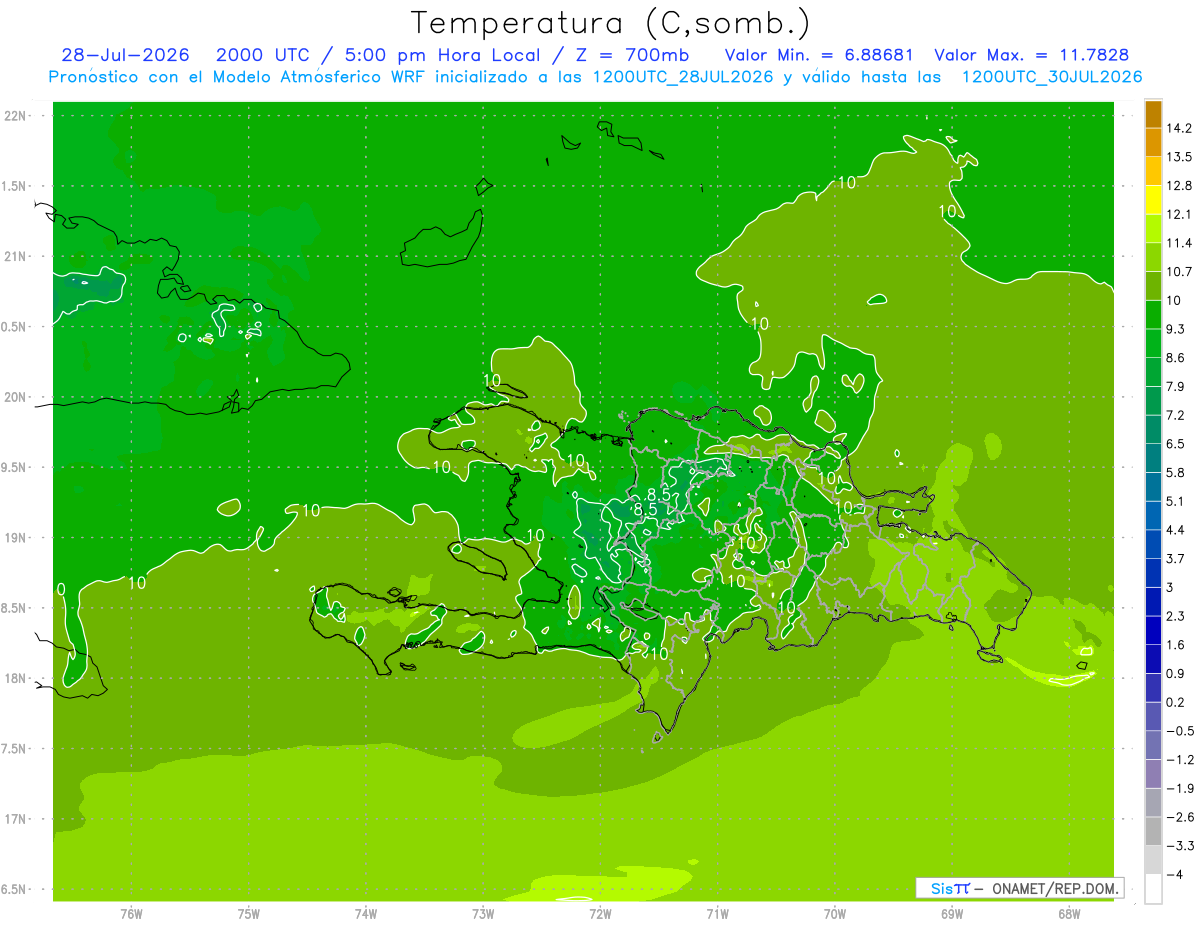Screen dimensions: 1200x927
Task: Click the init time "1200UTC_28JUL2026"
Action: pos(683,77)
